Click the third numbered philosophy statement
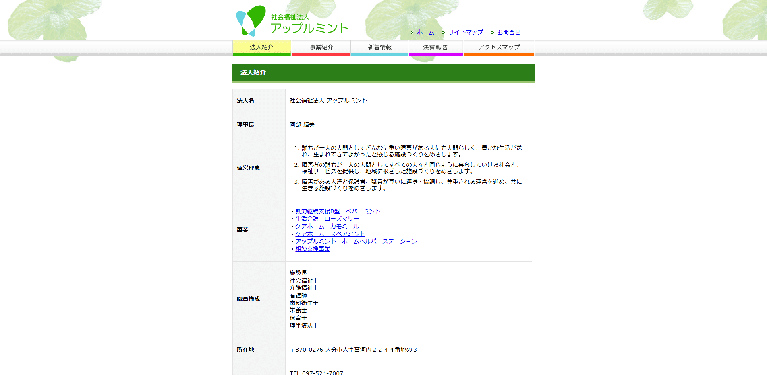767x375 pixels. click(x=412, y=185)
